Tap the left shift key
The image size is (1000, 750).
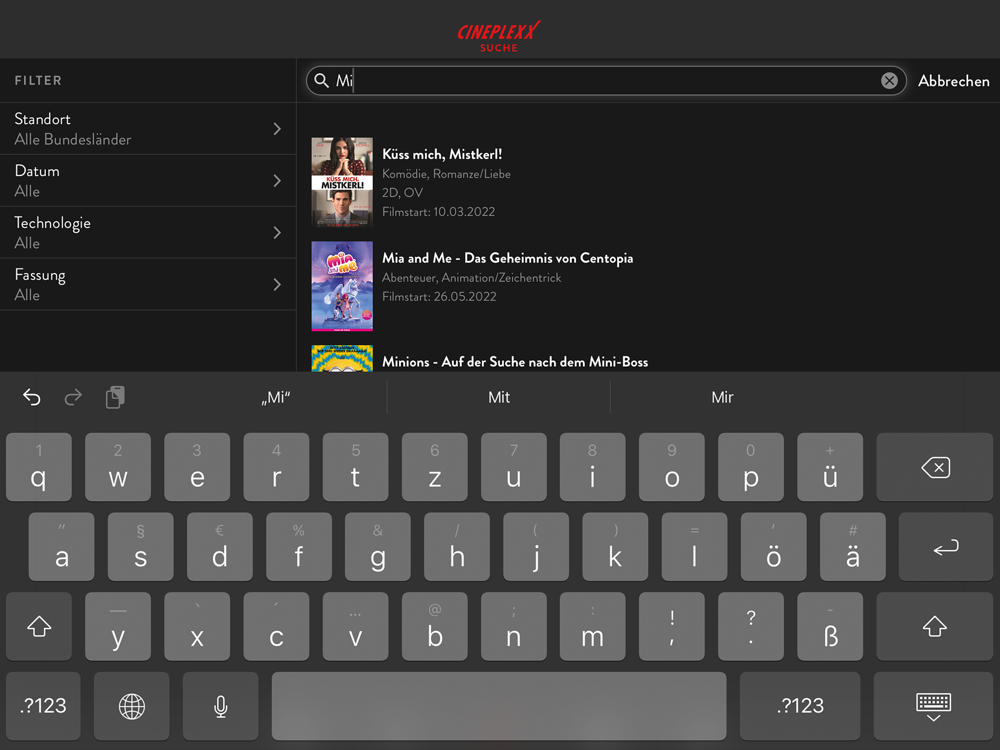point(39,626)
